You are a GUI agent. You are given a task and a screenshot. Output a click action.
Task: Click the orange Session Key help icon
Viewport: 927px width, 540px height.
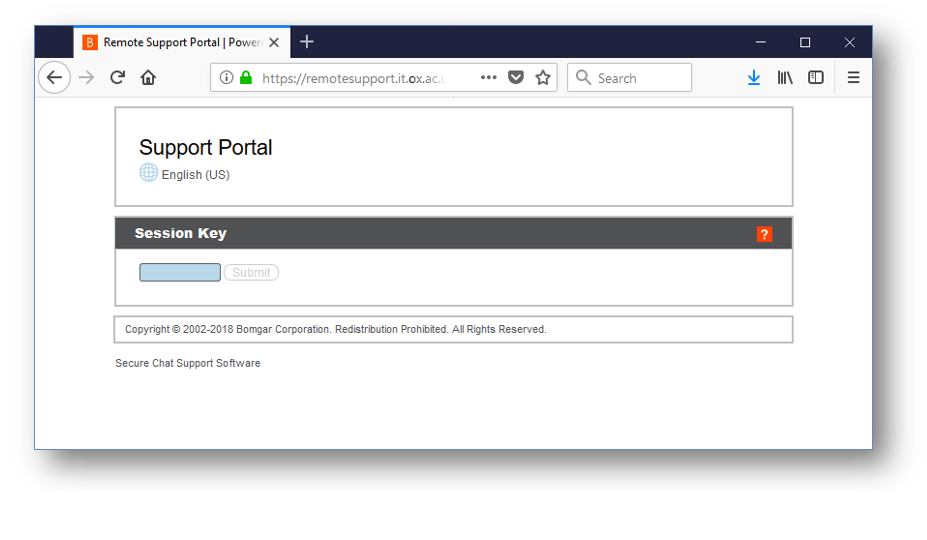point(764,234)
